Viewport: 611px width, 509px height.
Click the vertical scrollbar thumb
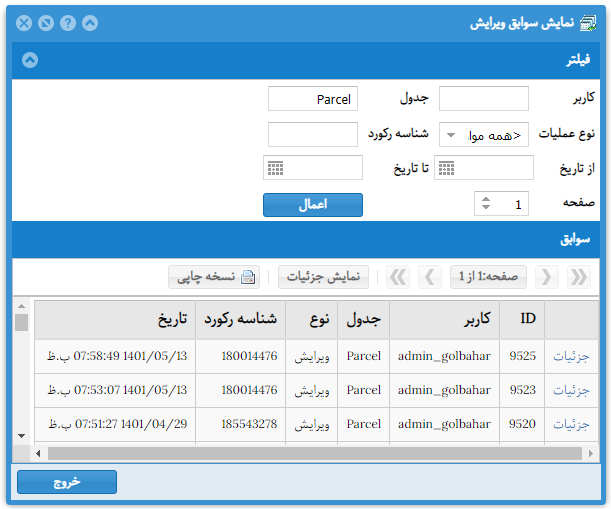(21, 323)
